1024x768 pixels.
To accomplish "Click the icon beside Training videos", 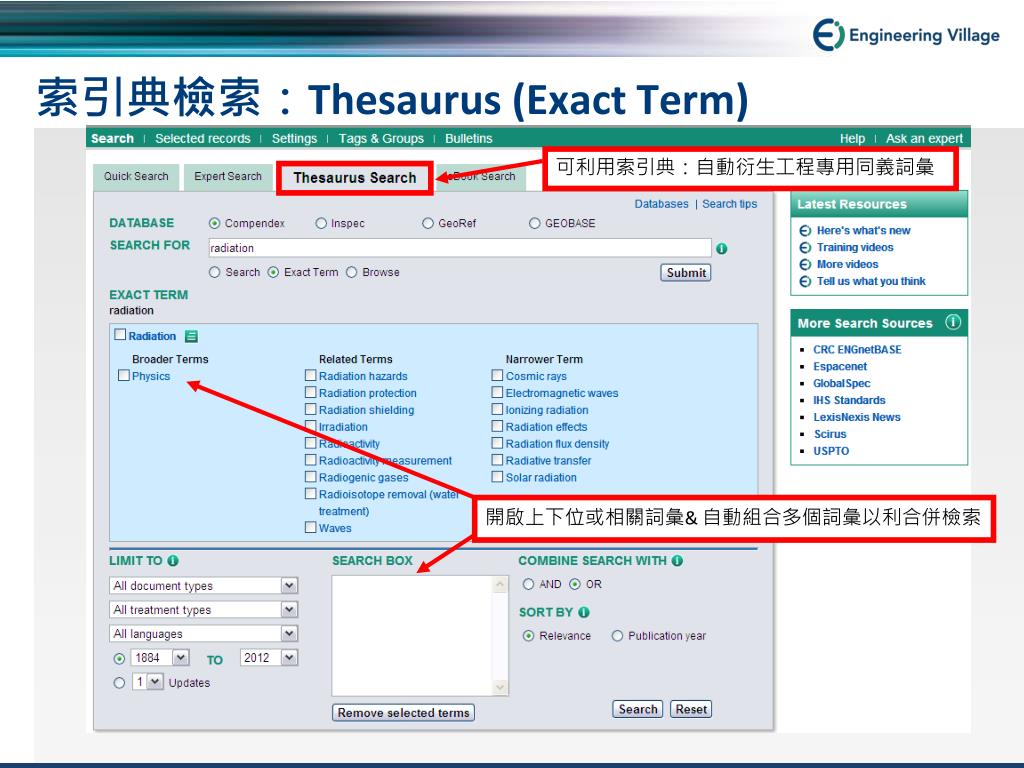I will point(805,248).
